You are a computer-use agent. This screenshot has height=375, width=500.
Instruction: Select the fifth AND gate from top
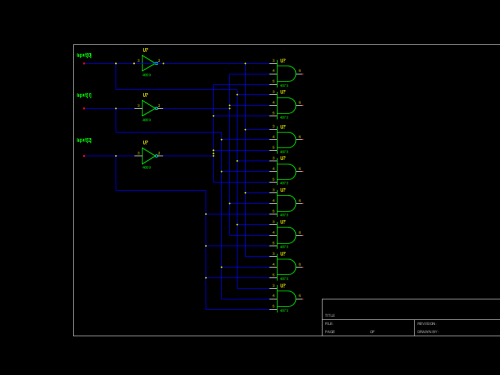pos(286,203)
